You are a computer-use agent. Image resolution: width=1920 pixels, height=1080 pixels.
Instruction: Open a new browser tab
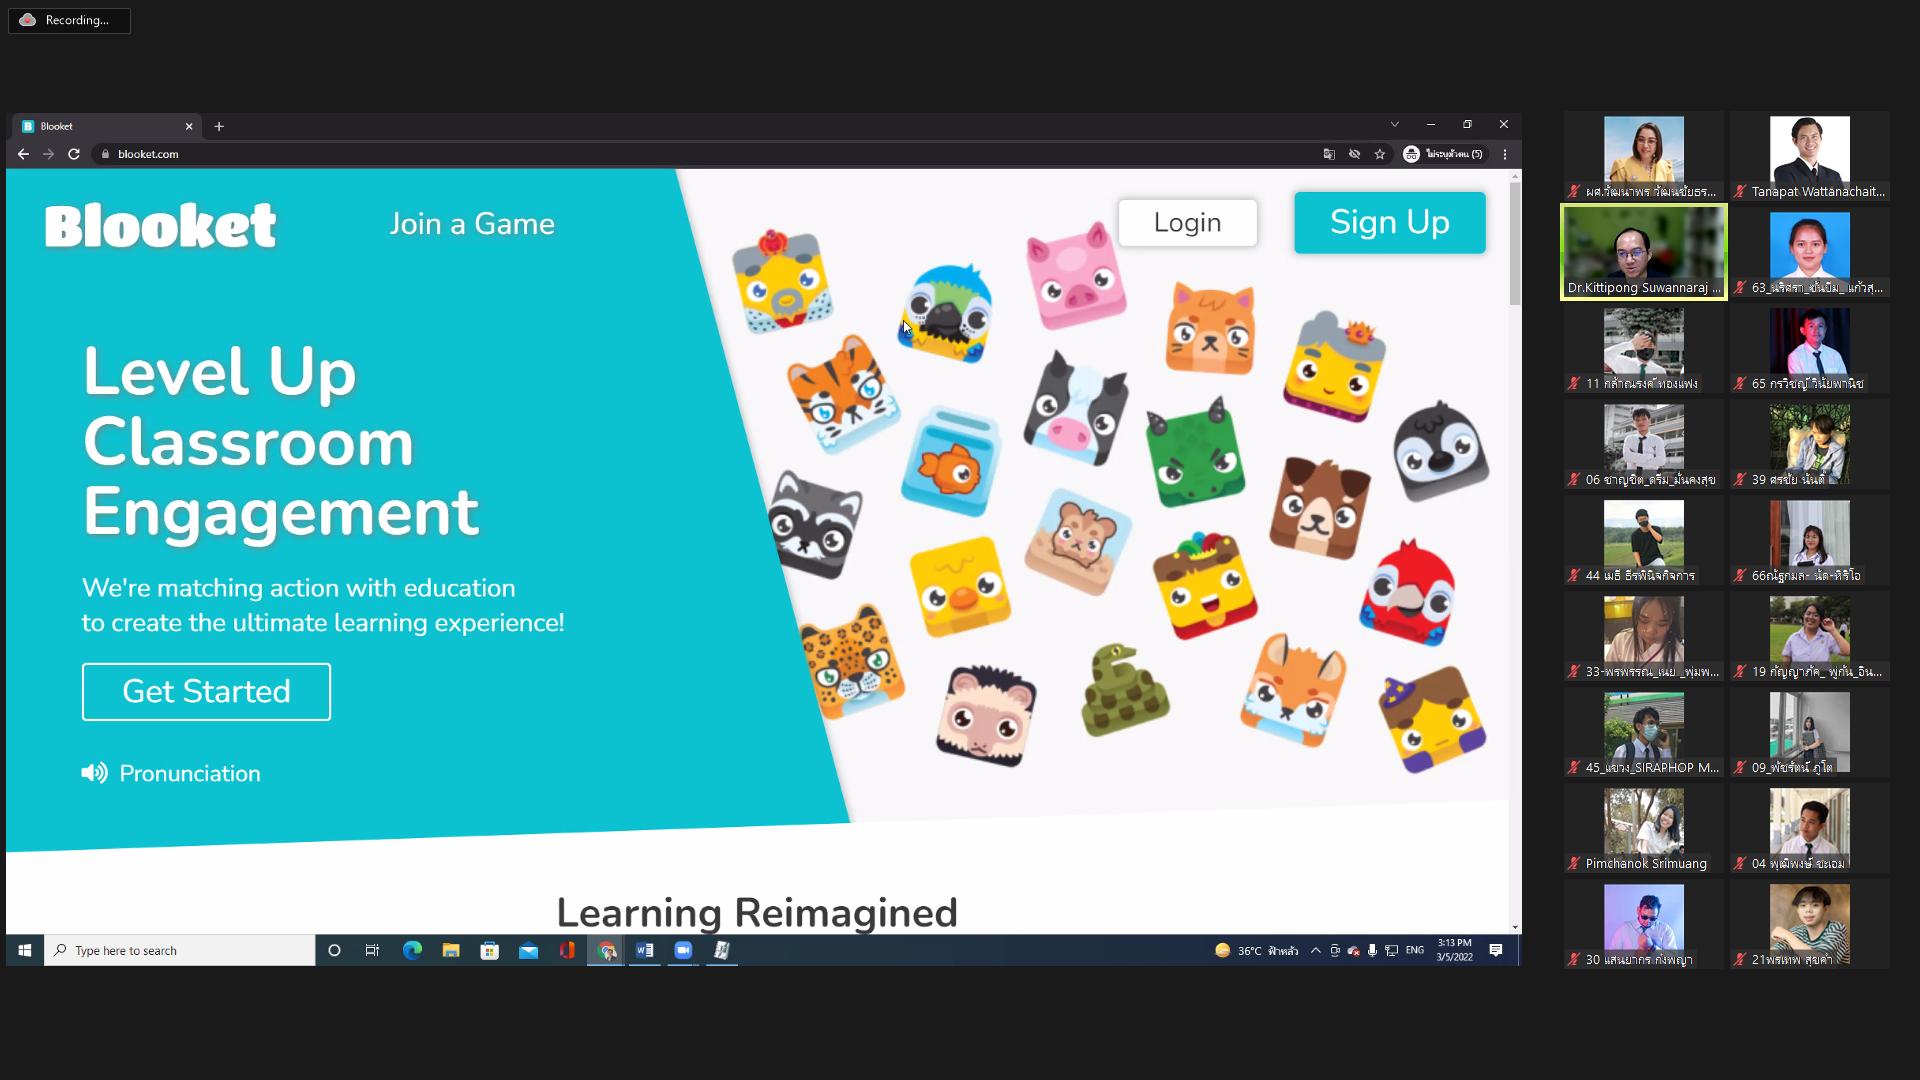219,126
